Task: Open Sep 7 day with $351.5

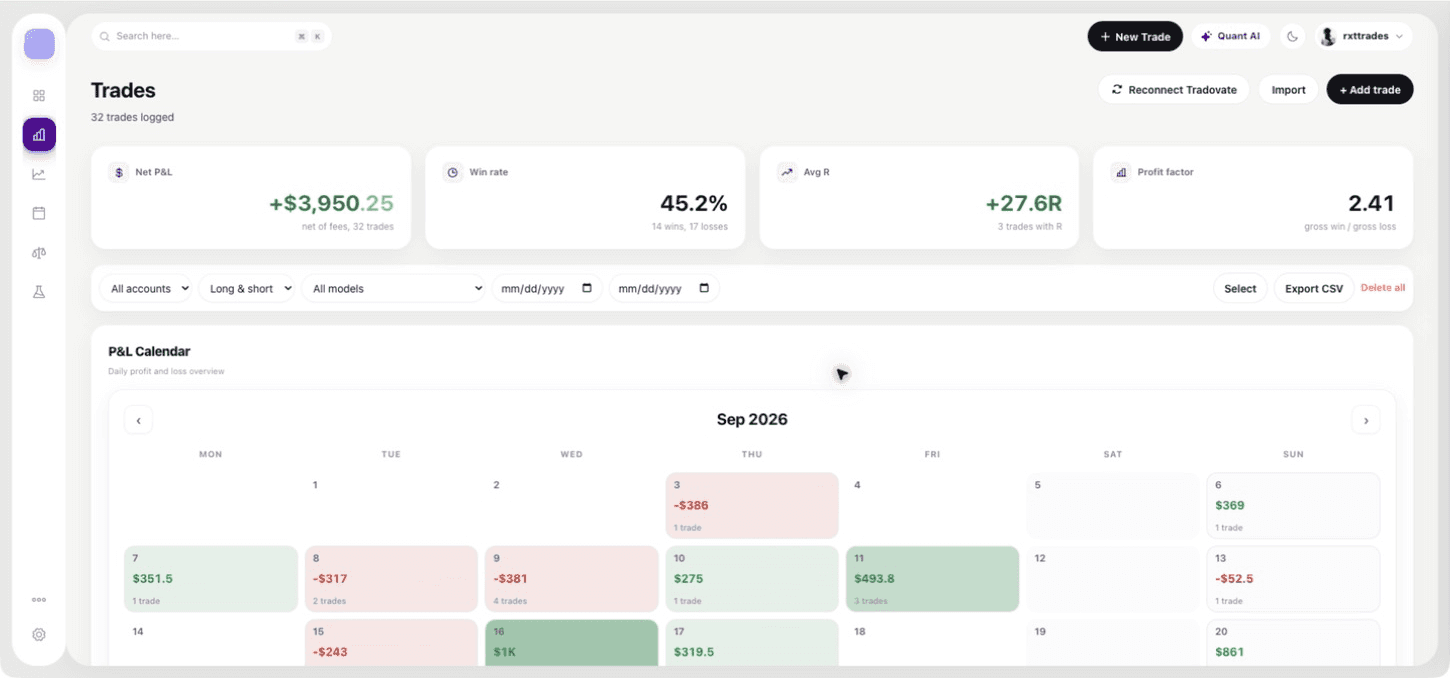Action: pos(211,579)
